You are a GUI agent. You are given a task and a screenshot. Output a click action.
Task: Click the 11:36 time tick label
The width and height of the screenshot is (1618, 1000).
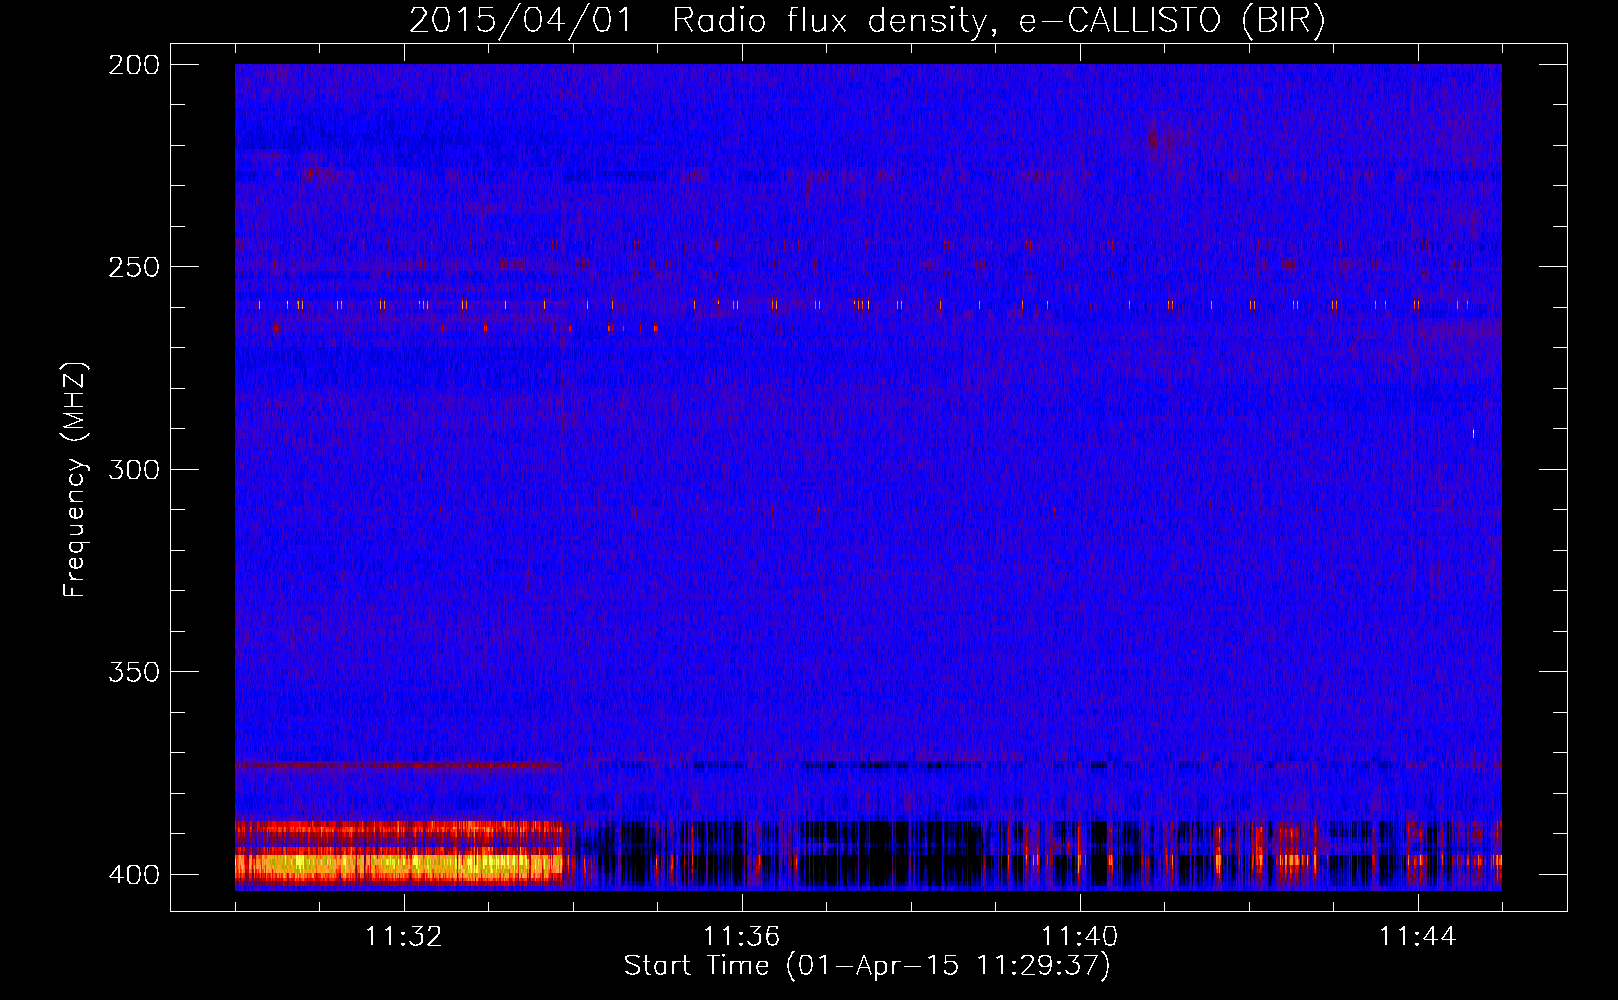(742, 937)
